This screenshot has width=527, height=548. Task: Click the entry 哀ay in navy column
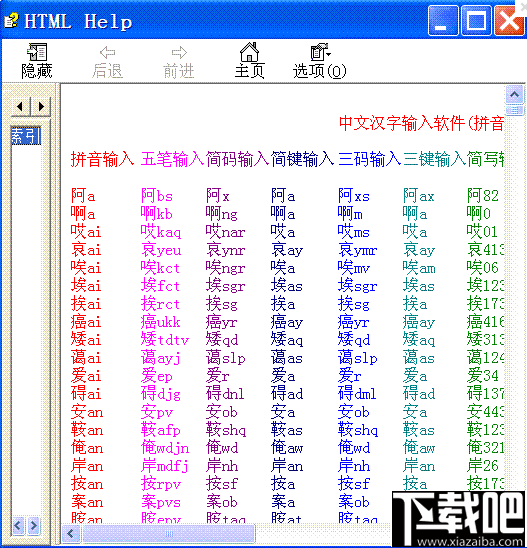[x=287, y=250]
